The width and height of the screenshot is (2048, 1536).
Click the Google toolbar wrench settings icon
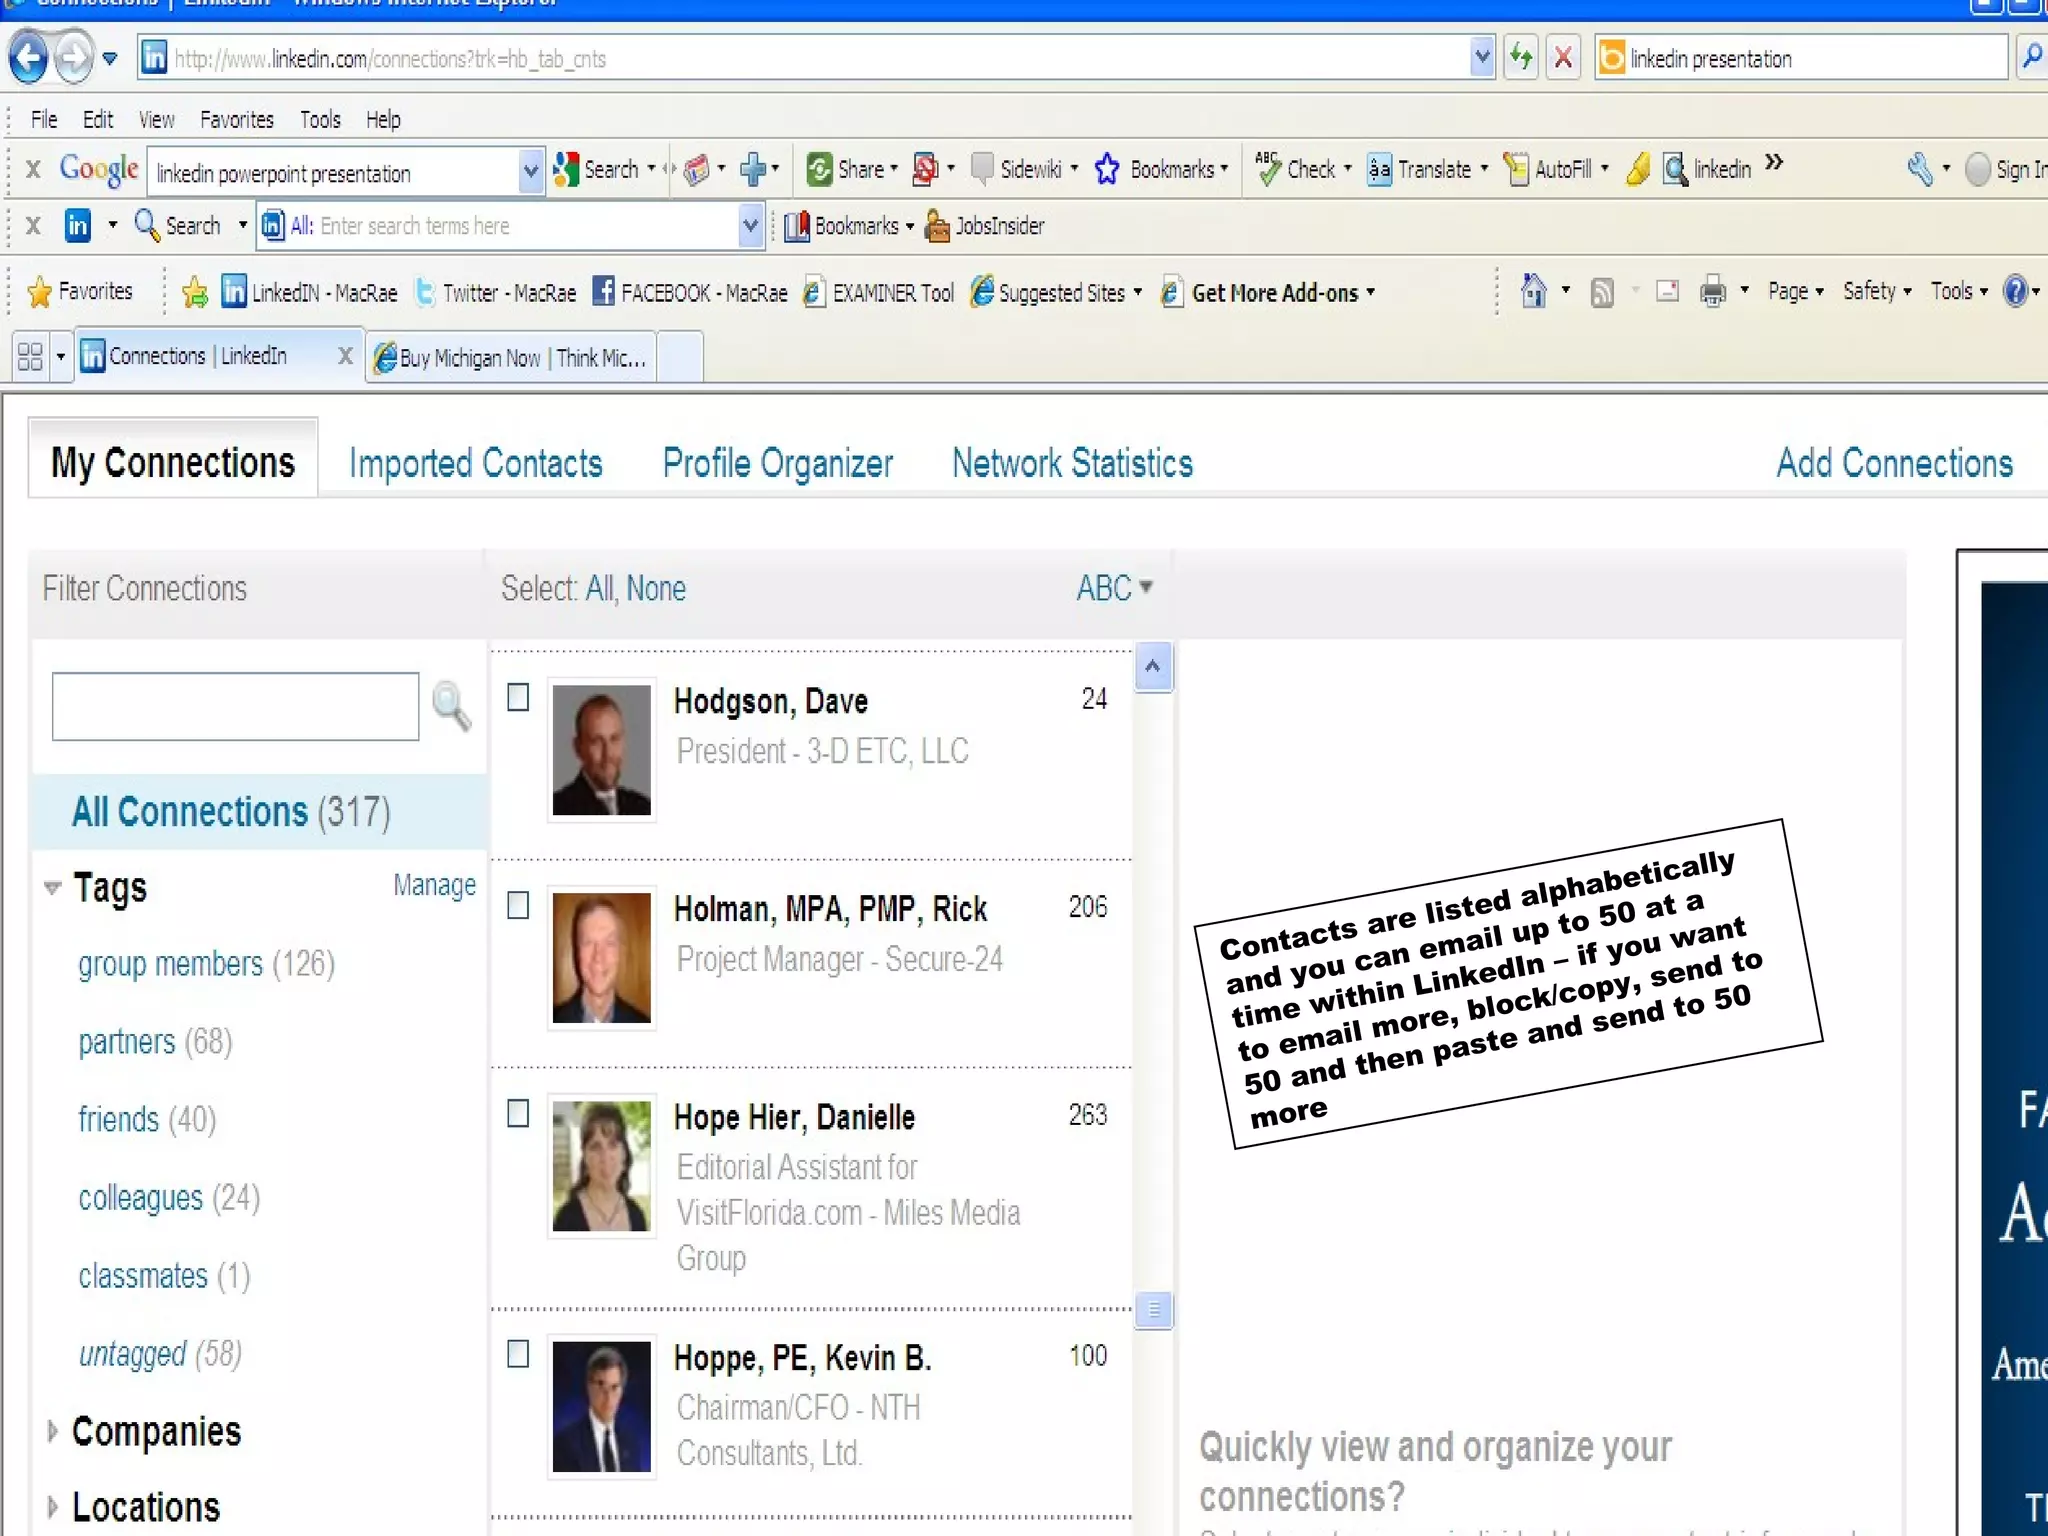coord(1919,169)
